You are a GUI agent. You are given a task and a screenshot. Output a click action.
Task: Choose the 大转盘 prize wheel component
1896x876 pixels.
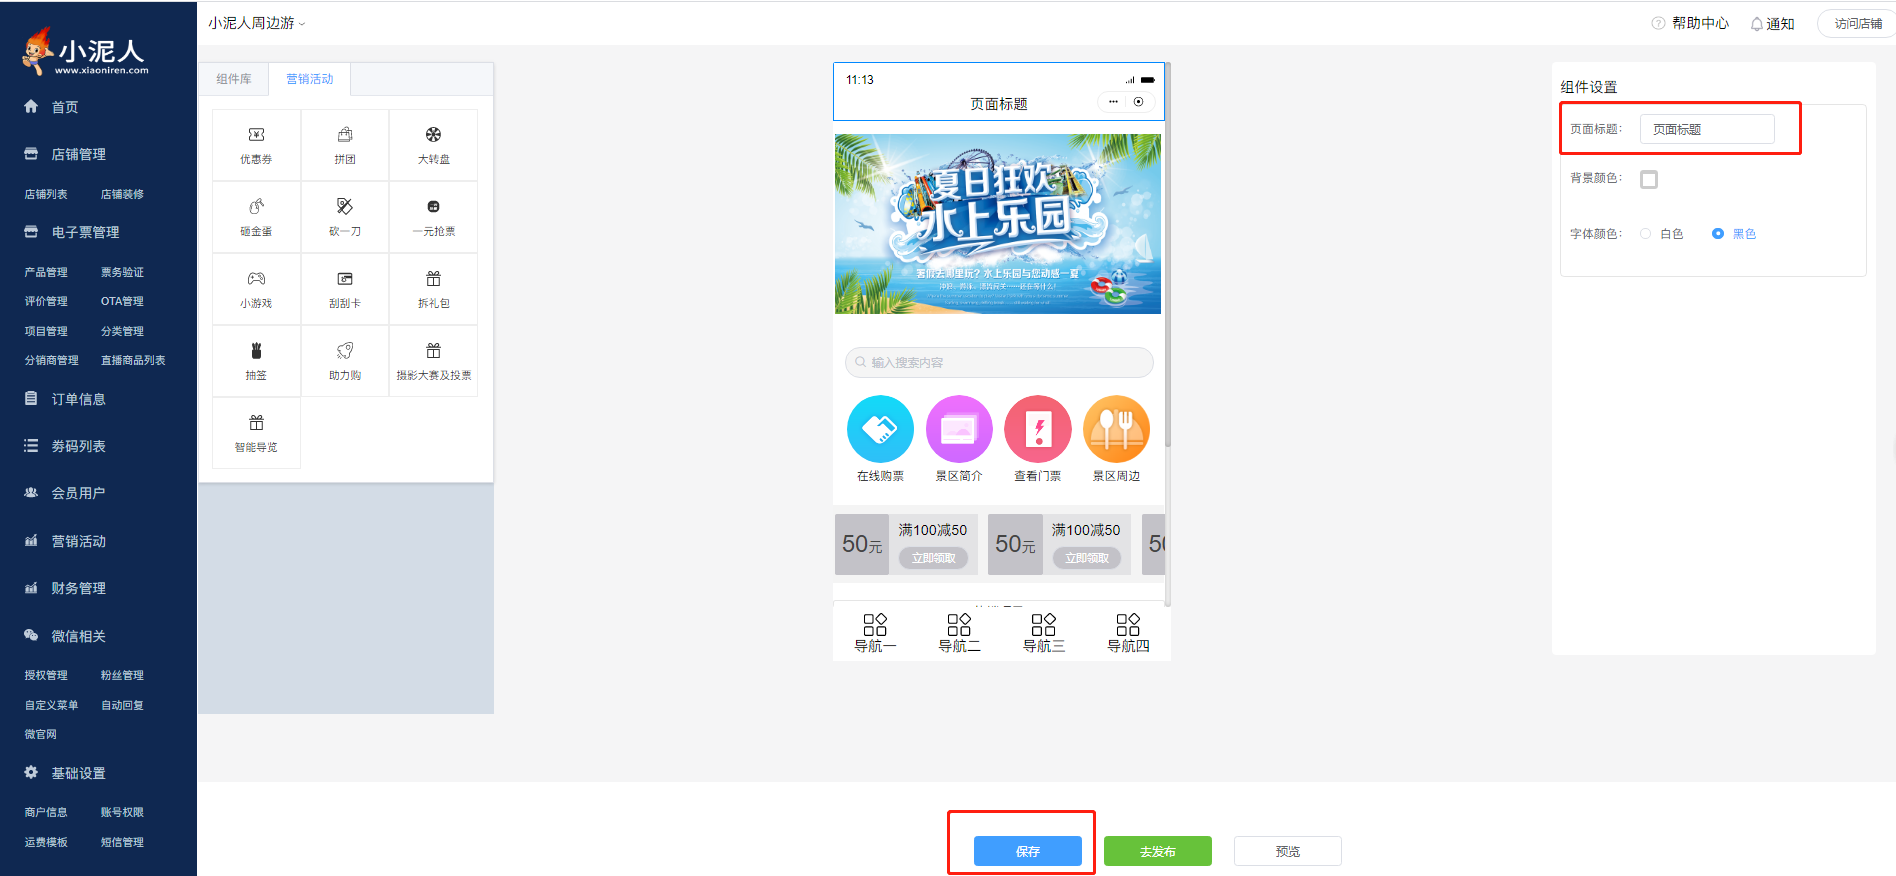(x=433, y=145)
